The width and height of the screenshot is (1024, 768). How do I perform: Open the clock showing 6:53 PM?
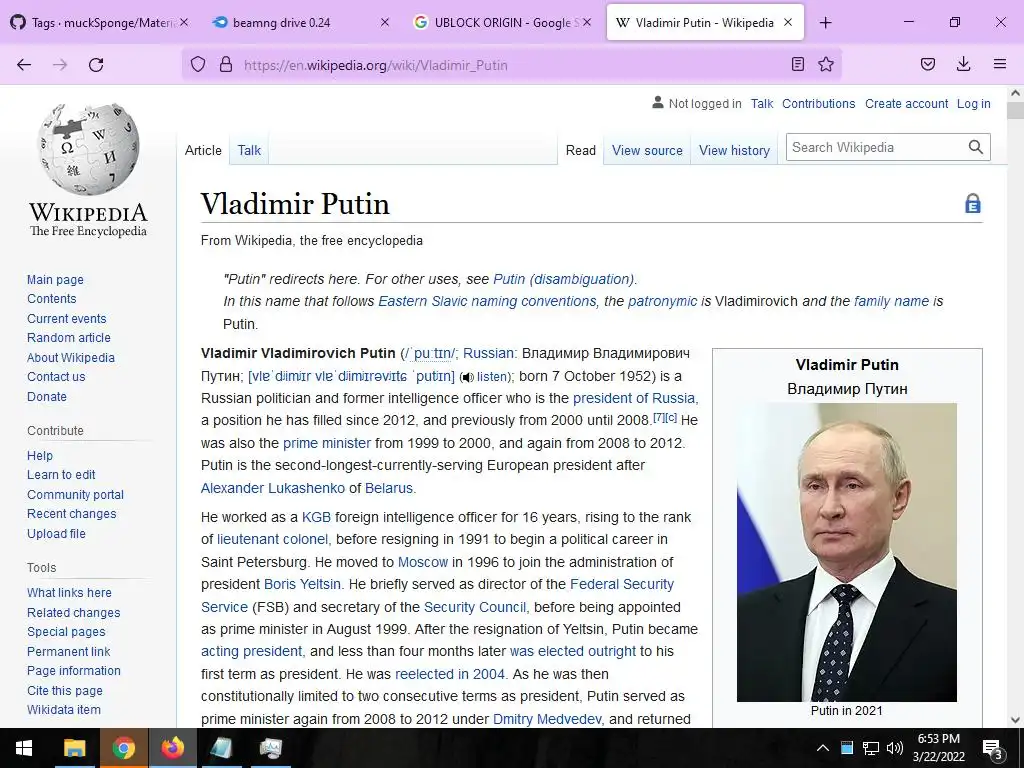(x=938, y=748)
